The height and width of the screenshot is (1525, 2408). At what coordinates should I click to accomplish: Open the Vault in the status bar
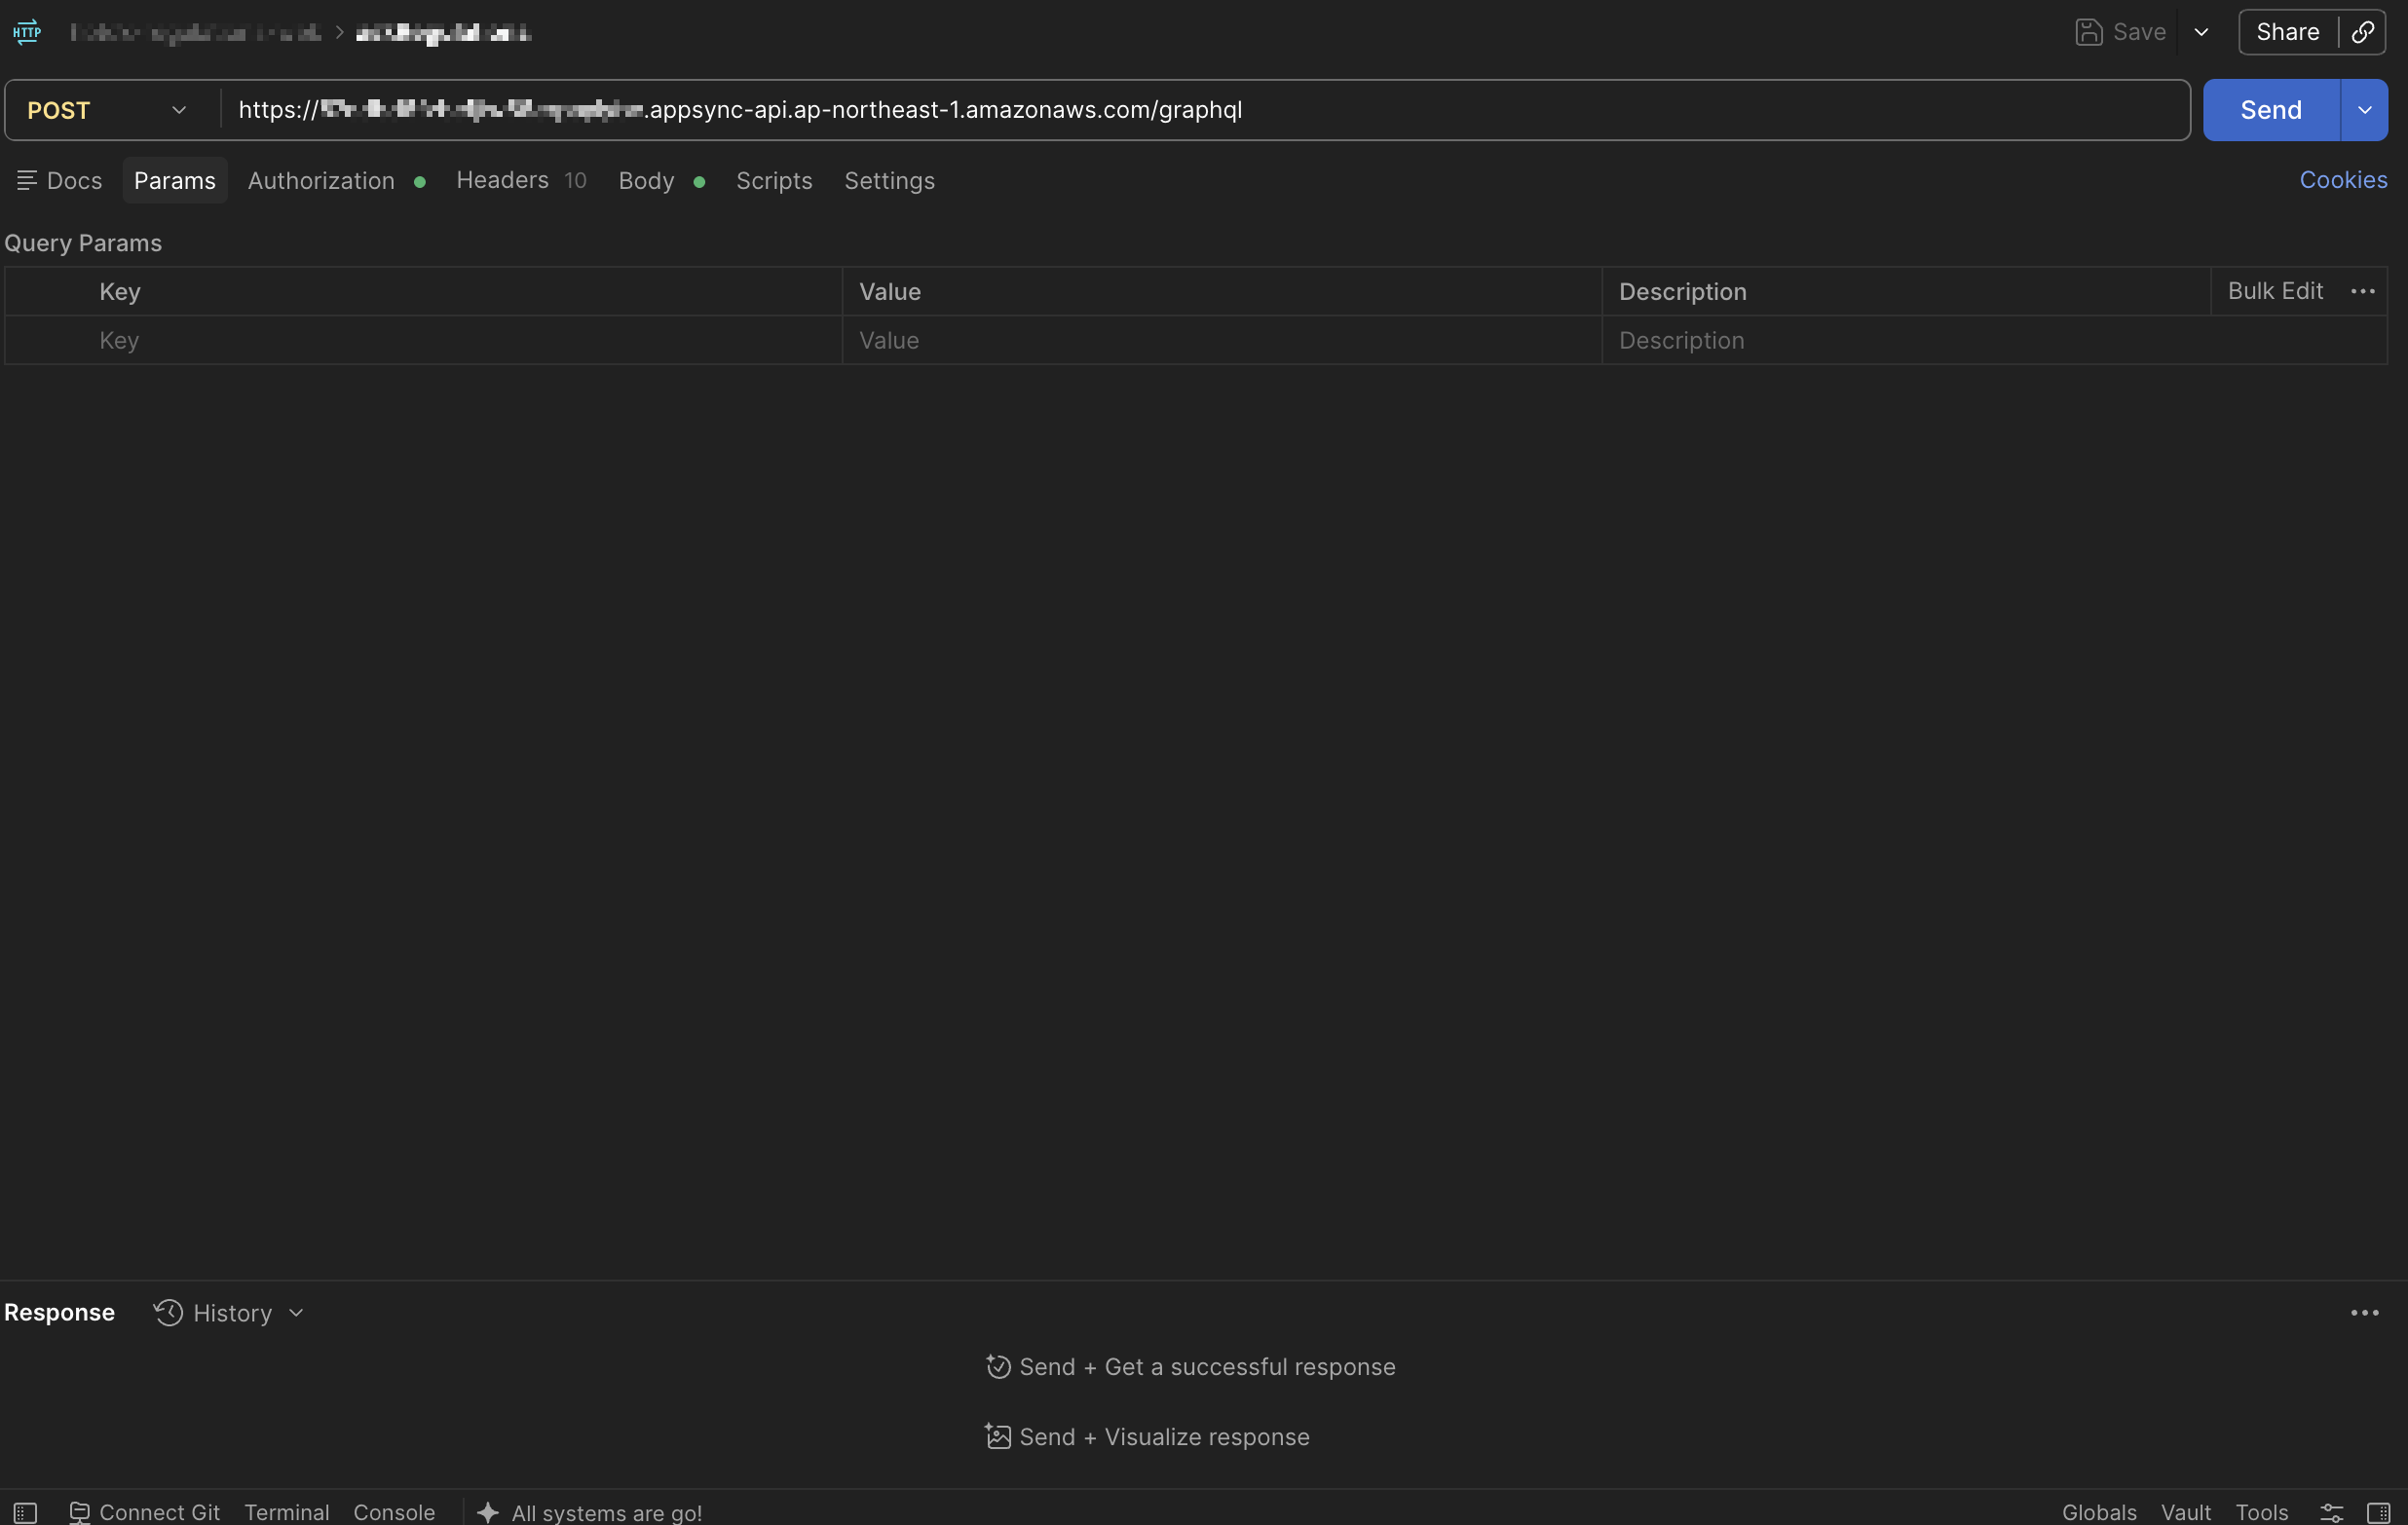(2185, 1512)
